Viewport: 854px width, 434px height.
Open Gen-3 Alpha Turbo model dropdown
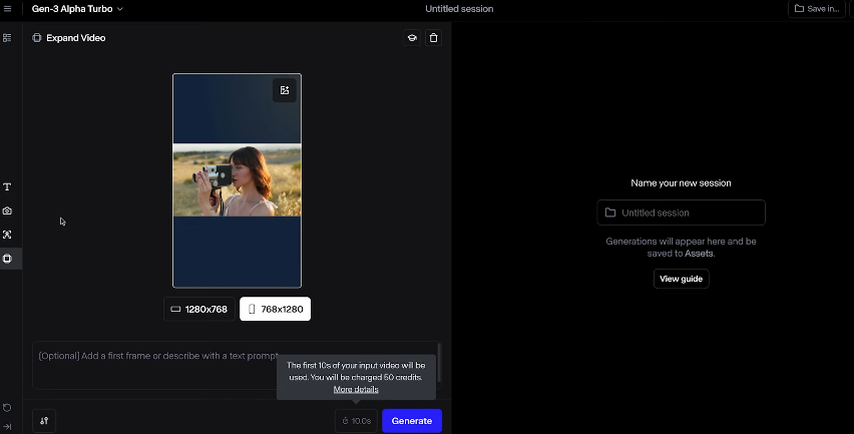[x=77, y=9]
